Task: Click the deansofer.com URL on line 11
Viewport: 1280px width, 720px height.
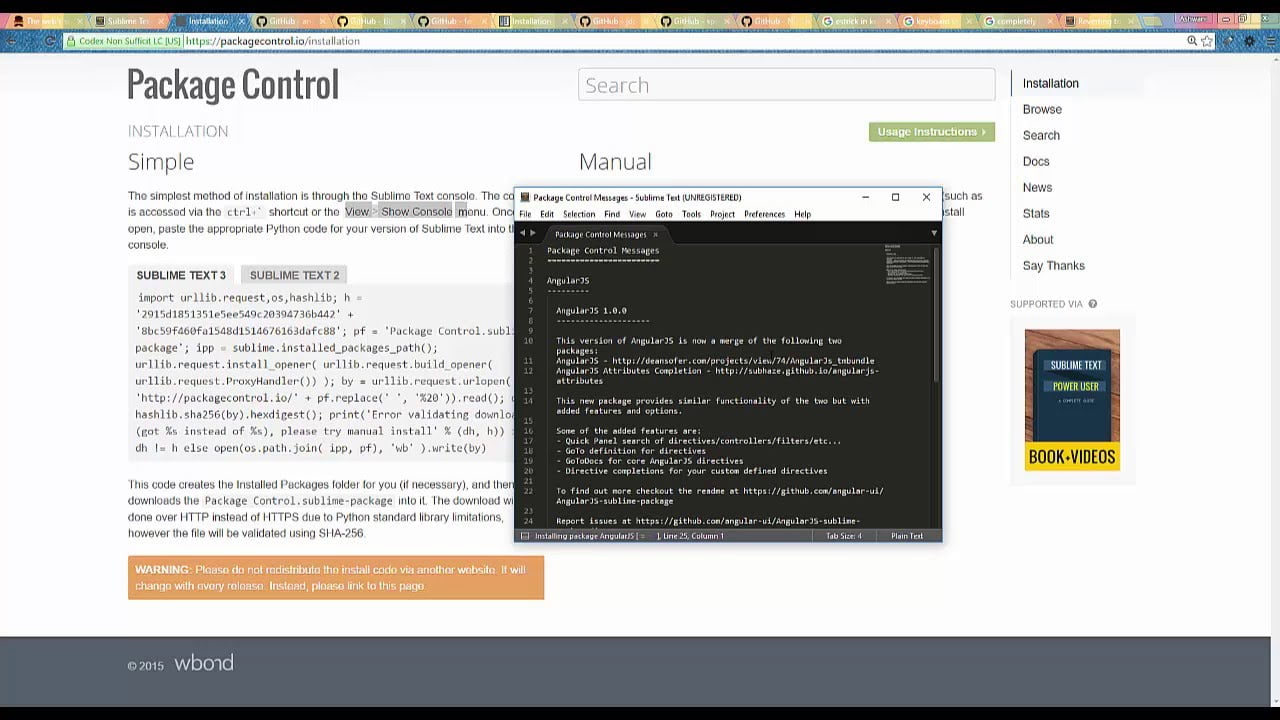Action: pos(743,361)
